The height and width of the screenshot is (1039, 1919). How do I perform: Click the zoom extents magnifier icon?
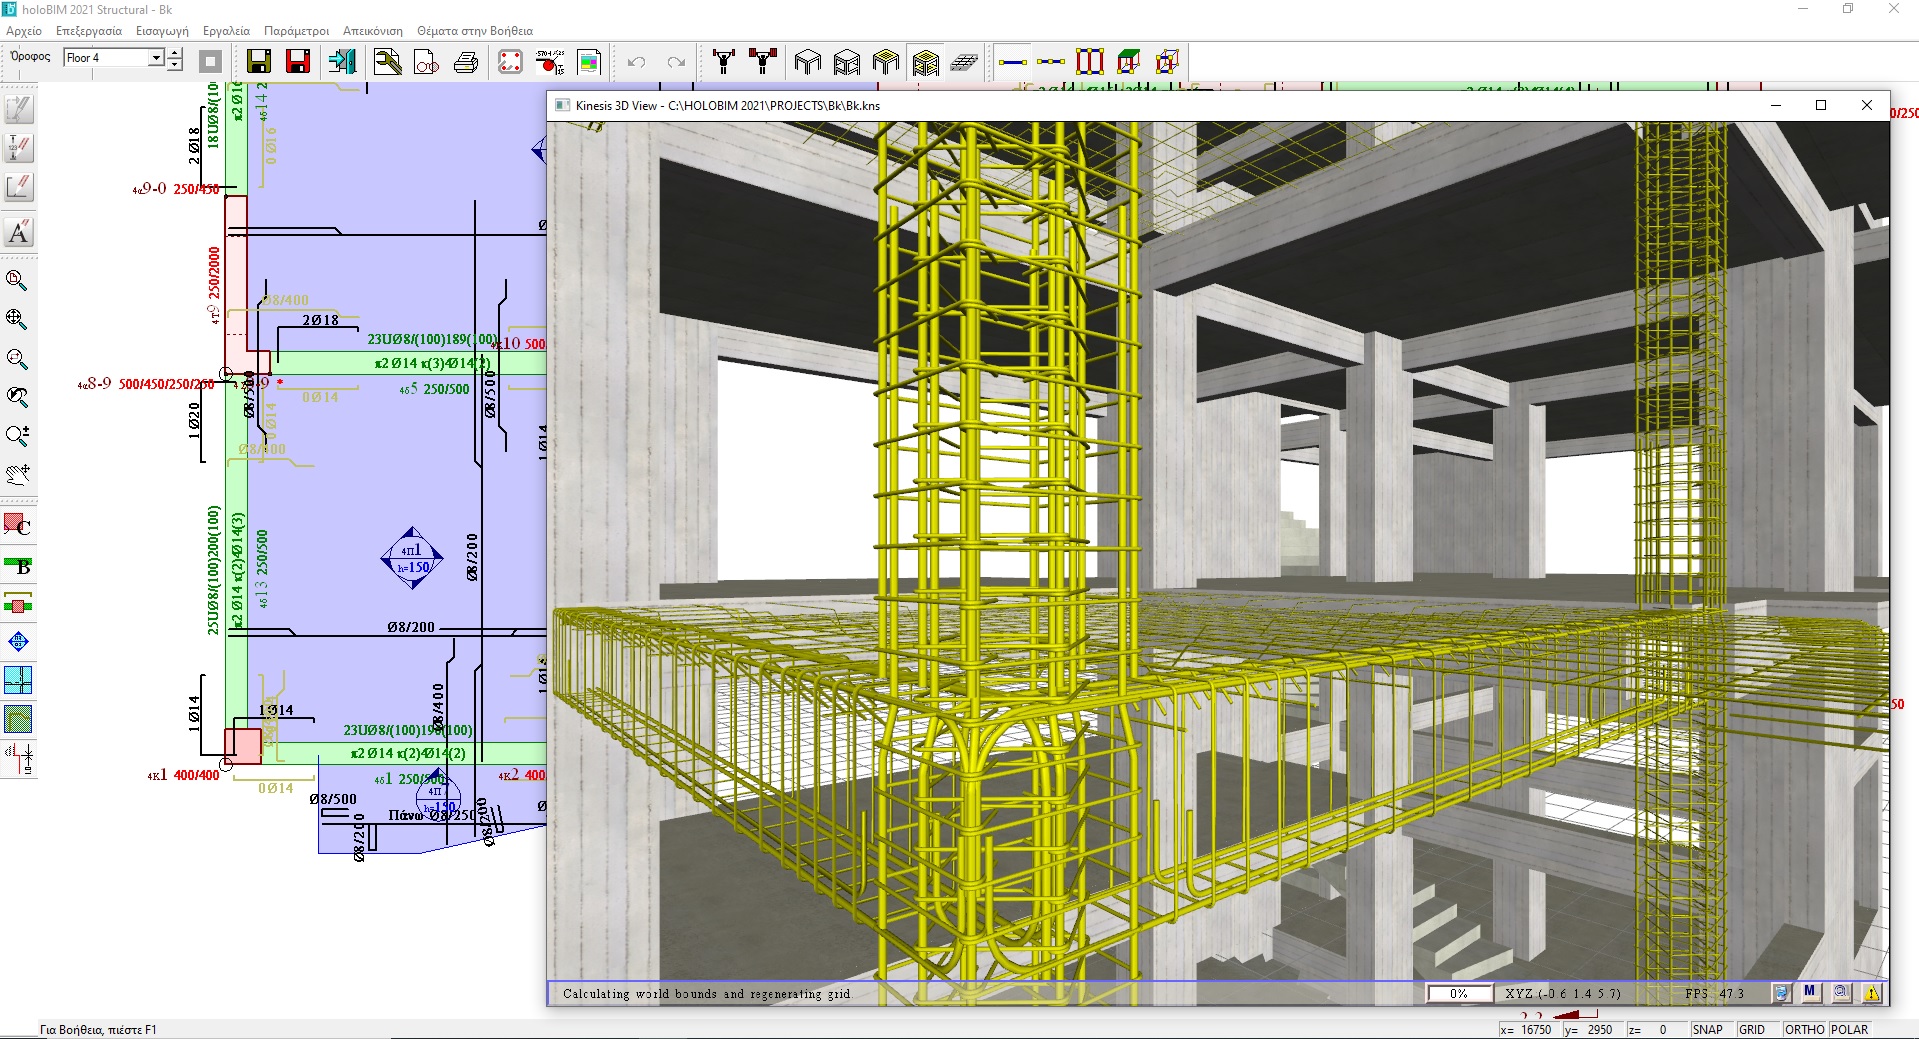pos(18,319)
